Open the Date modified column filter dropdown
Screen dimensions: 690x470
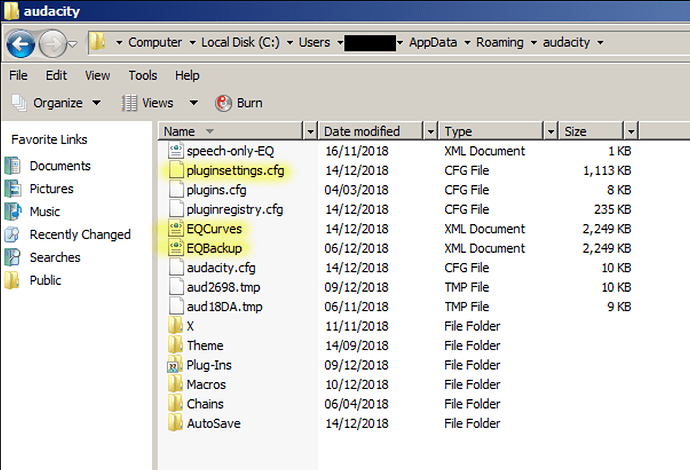point(430,131)
